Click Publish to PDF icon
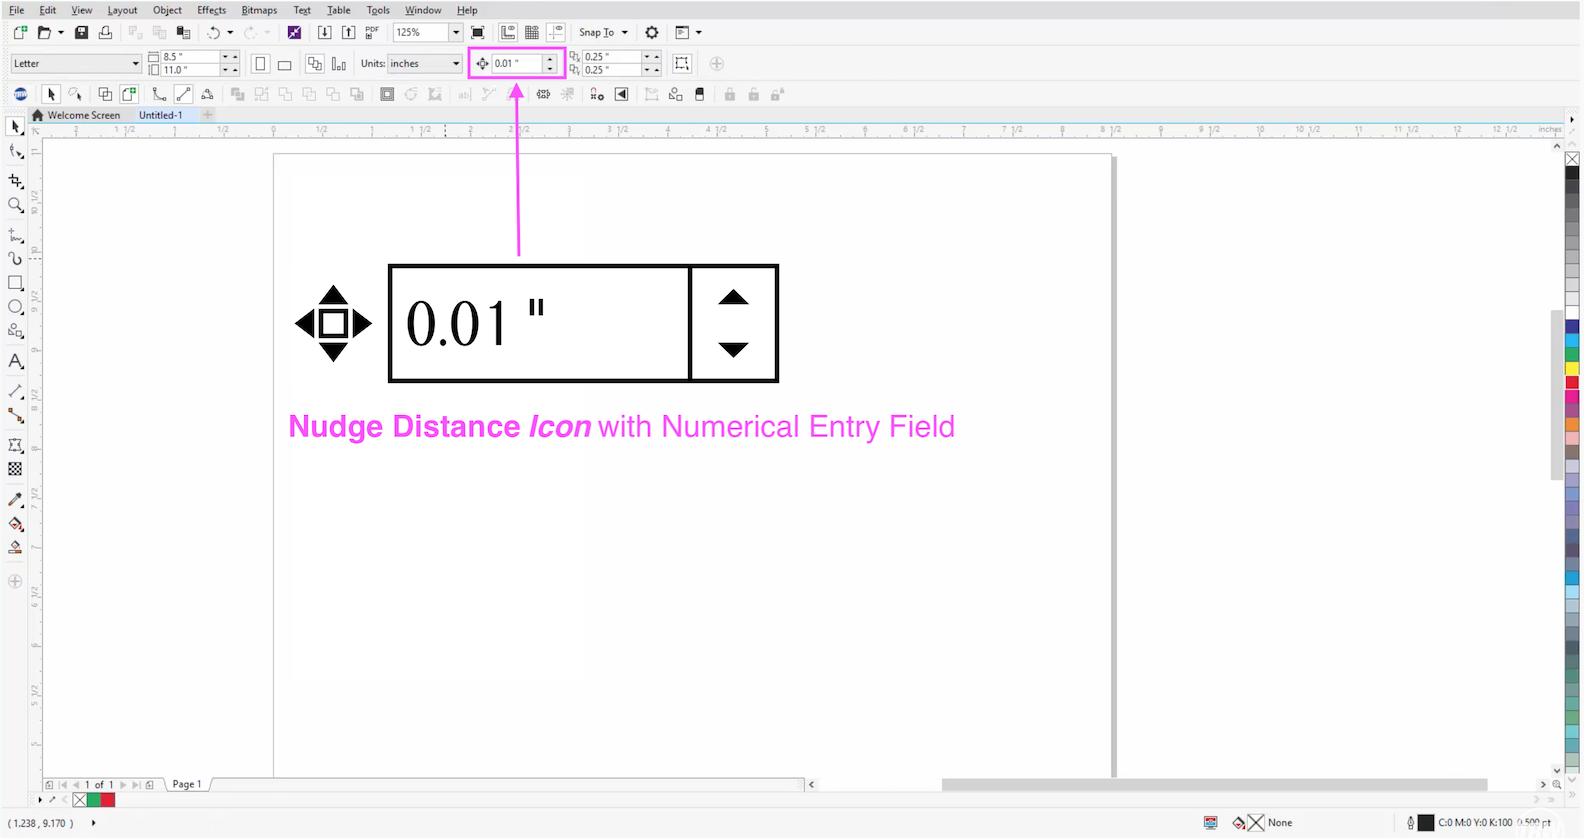 [372, 33]
